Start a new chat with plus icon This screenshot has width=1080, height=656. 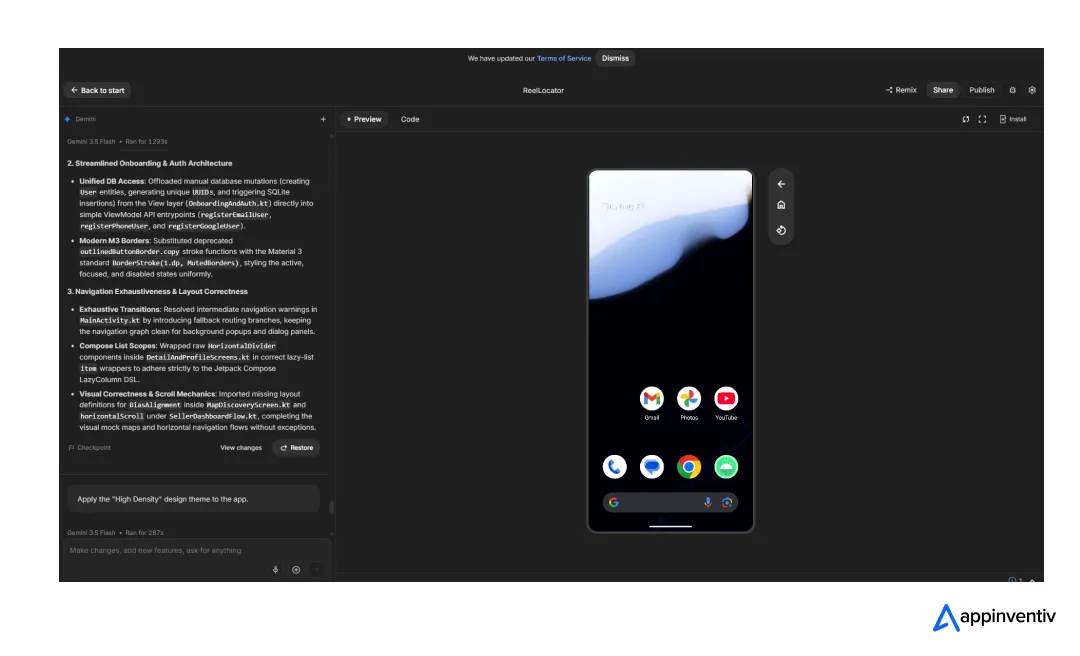pyautogui.click(x=323, y=119)
